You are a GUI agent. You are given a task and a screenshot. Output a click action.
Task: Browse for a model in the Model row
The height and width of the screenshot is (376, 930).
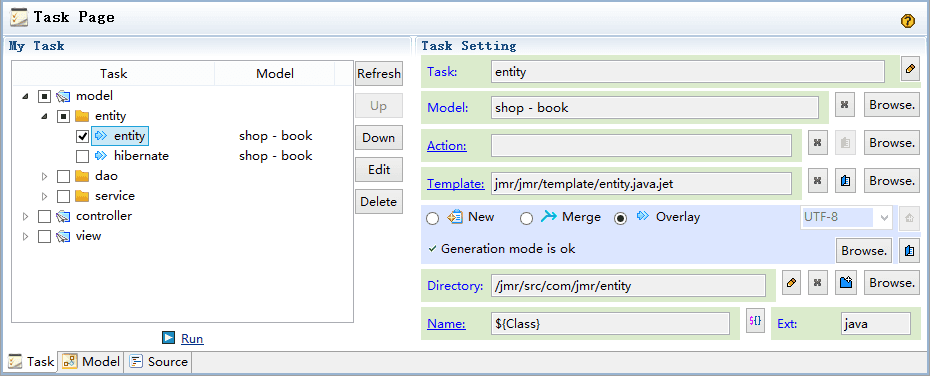891,105
